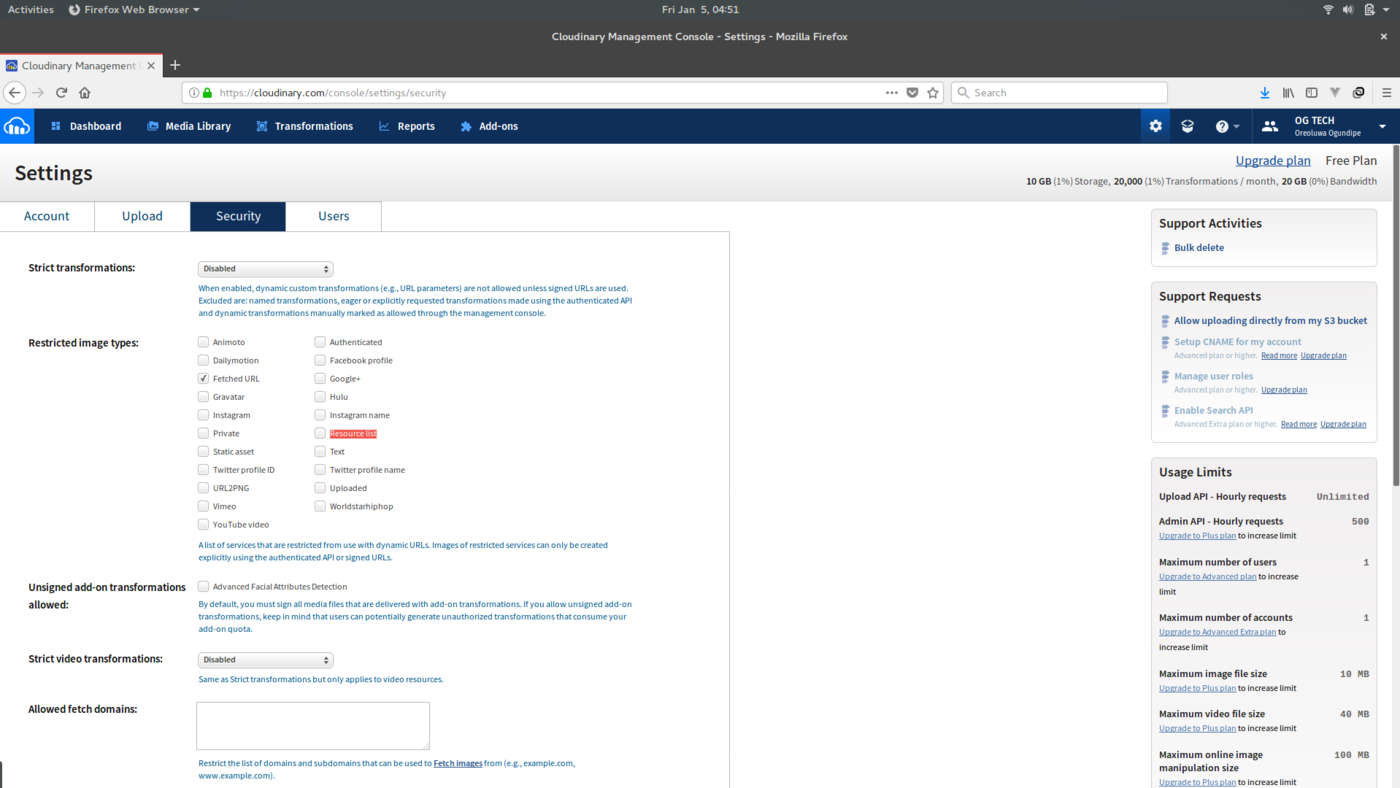Uncheck the Fetched URL restricted image type
Screen dimensions: 1400x788
click(203, 378)
